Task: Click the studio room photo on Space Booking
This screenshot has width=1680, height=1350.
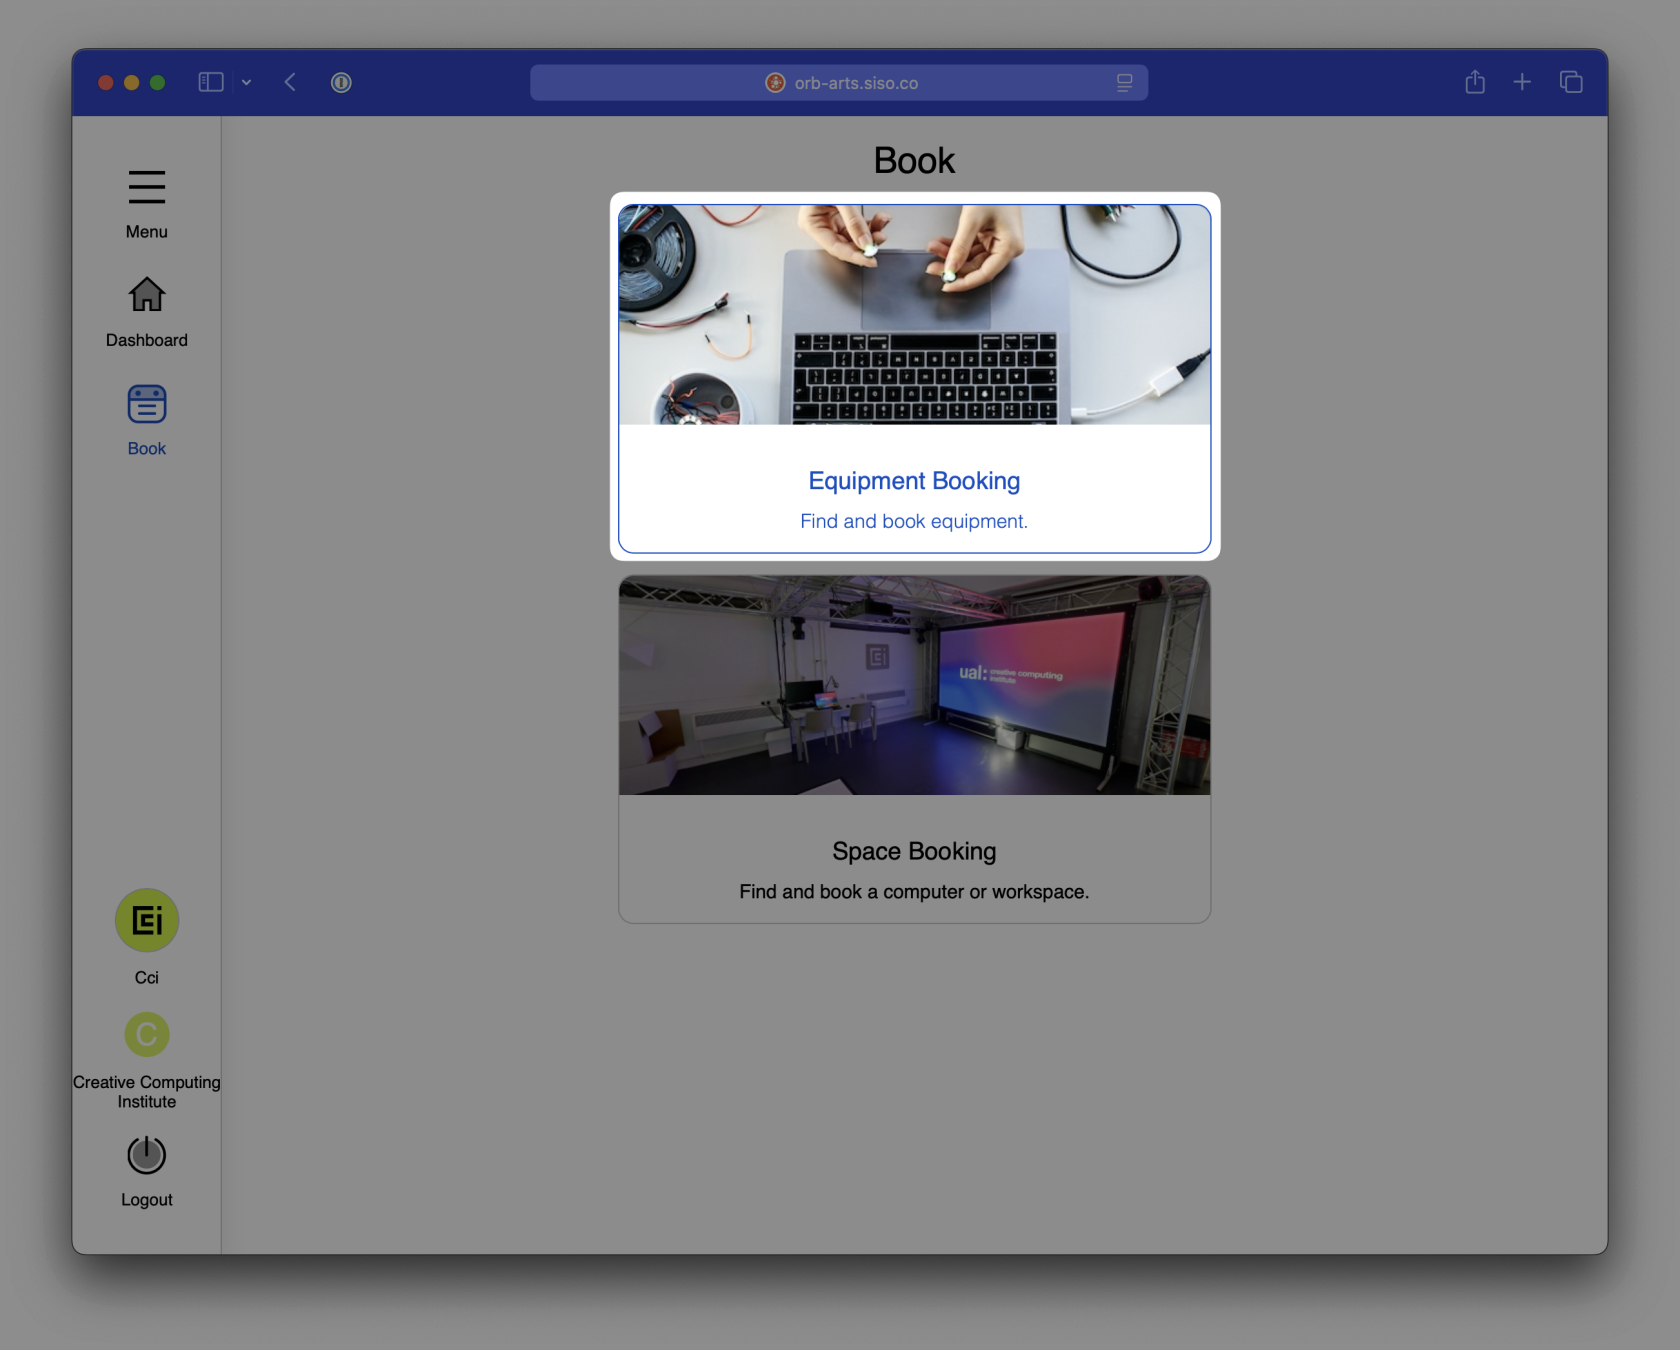Action: tap(914, 685)
